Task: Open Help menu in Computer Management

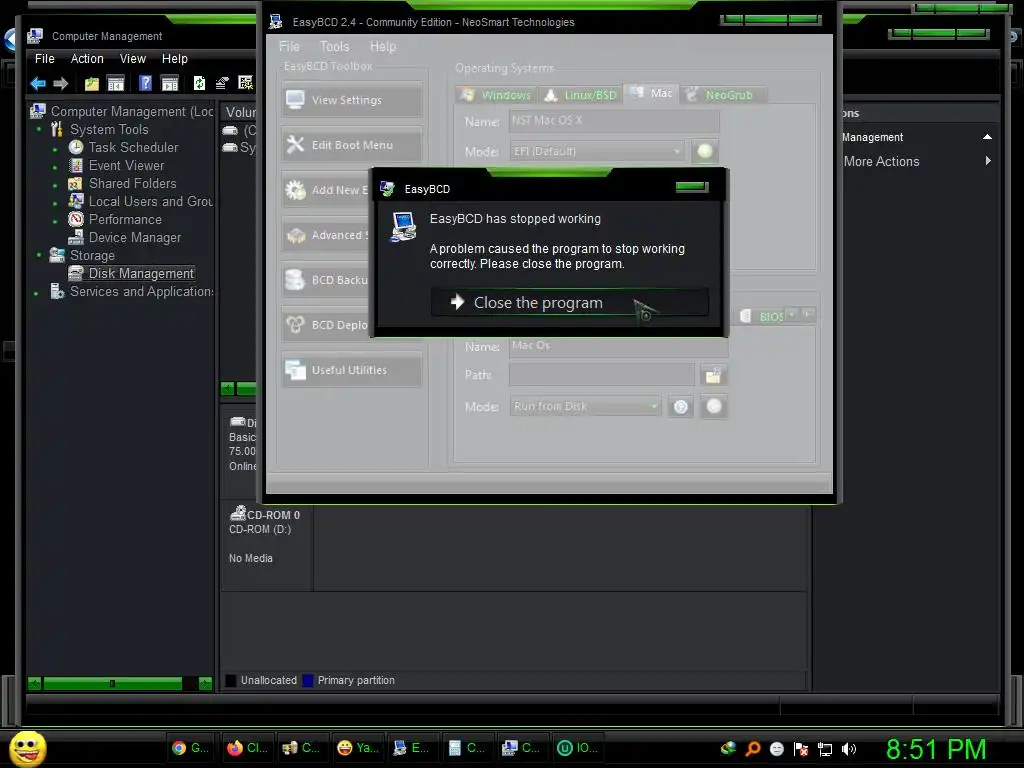Action: point(174,59)
